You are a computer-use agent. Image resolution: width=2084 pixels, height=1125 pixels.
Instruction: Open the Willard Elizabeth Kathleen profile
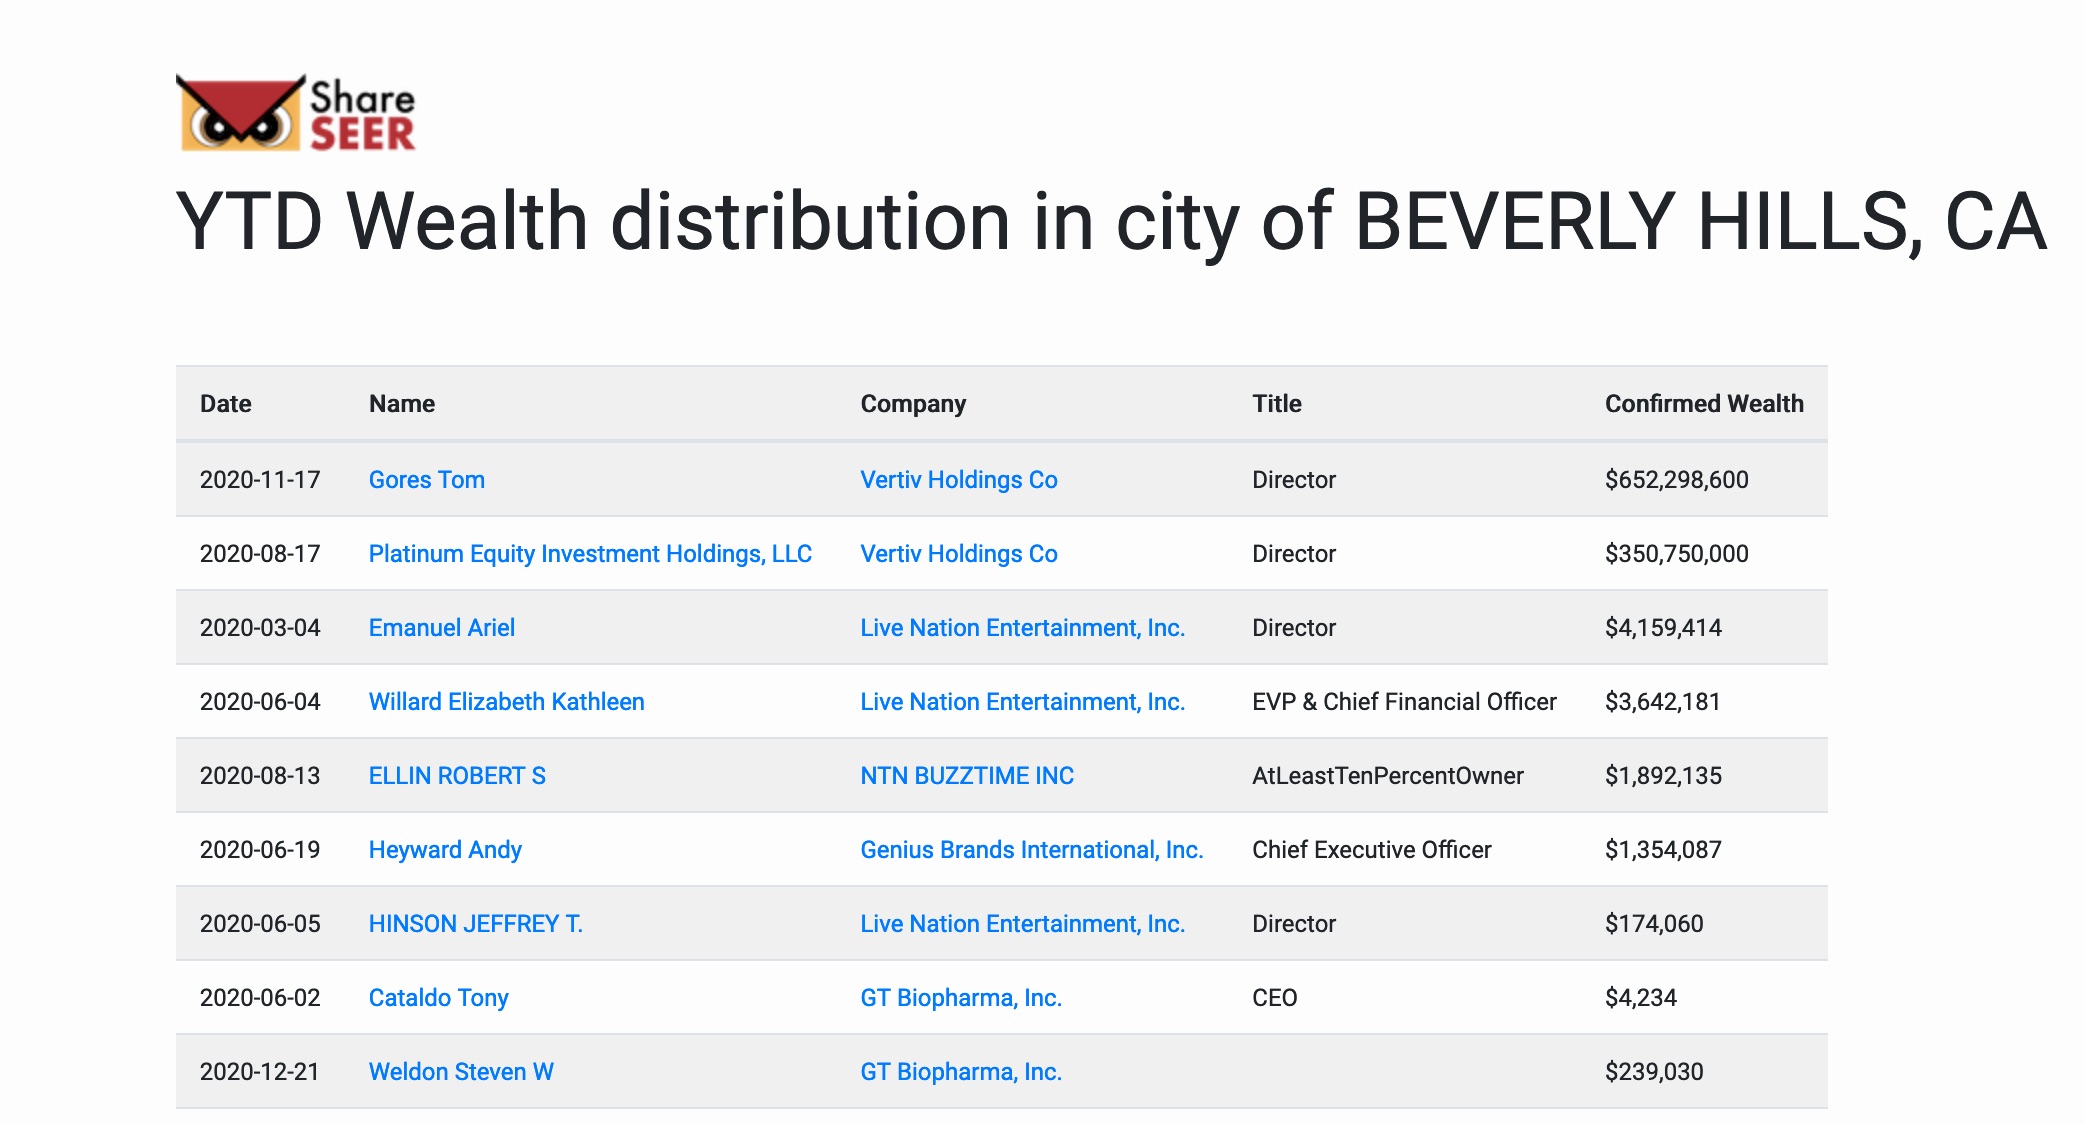click(505, 701)
